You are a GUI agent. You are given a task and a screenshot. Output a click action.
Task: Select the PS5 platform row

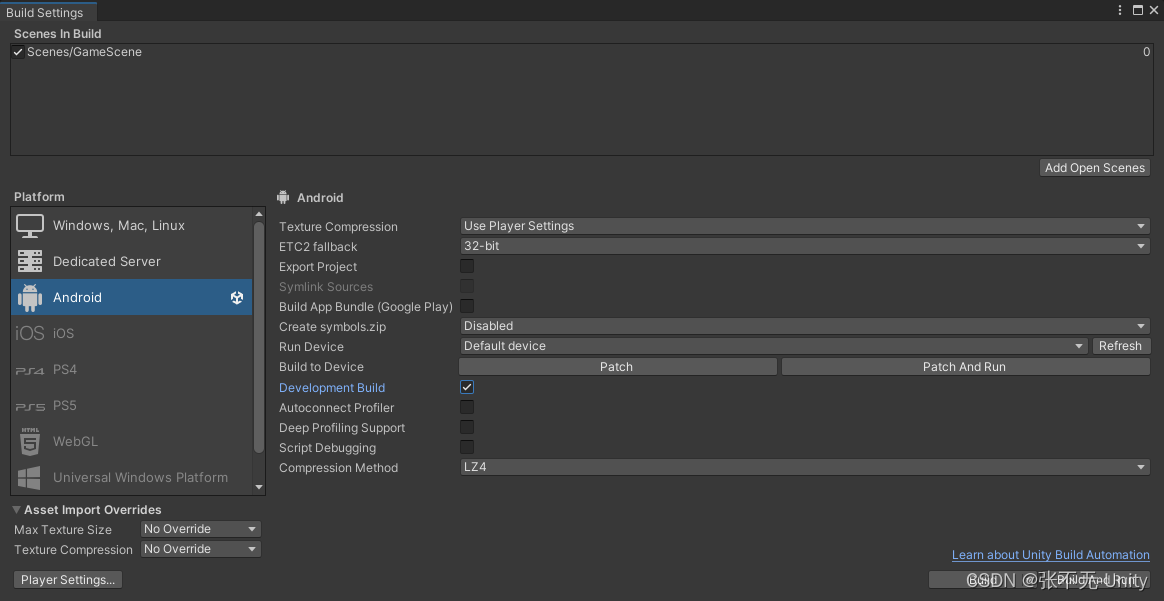point(131,406)
